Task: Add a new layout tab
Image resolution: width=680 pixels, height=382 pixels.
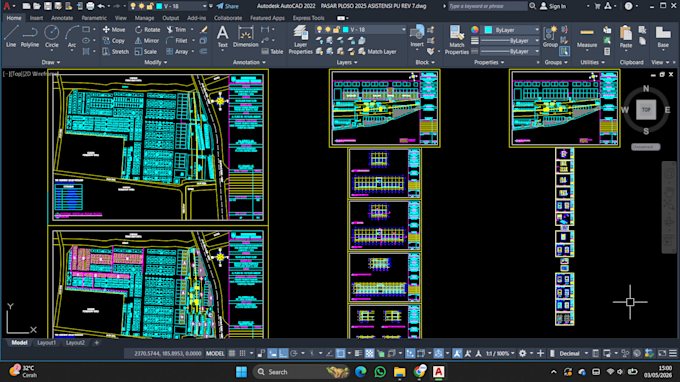Action: (x=96, y=343)
